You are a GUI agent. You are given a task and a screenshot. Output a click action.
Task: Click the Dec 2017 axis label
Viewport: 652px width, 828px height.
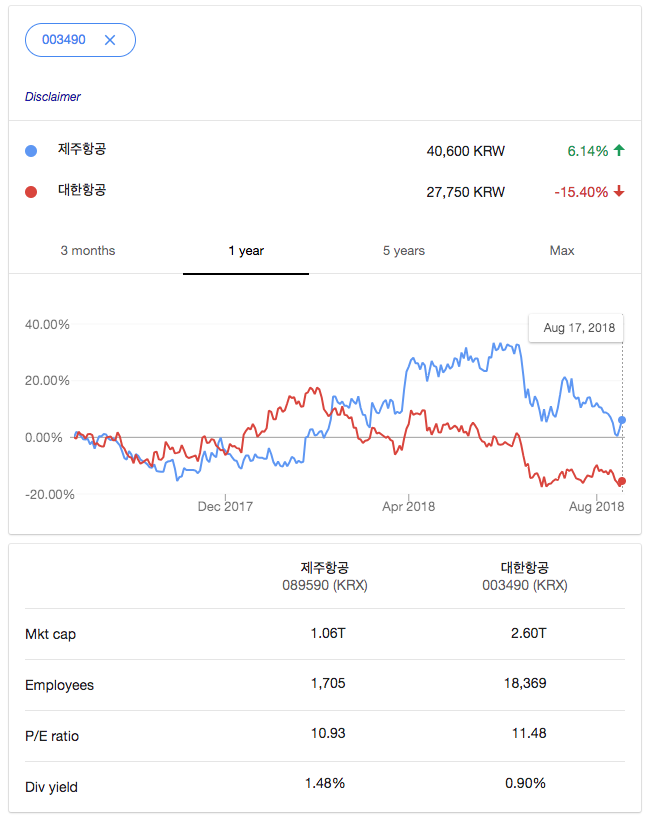point(225,507)
